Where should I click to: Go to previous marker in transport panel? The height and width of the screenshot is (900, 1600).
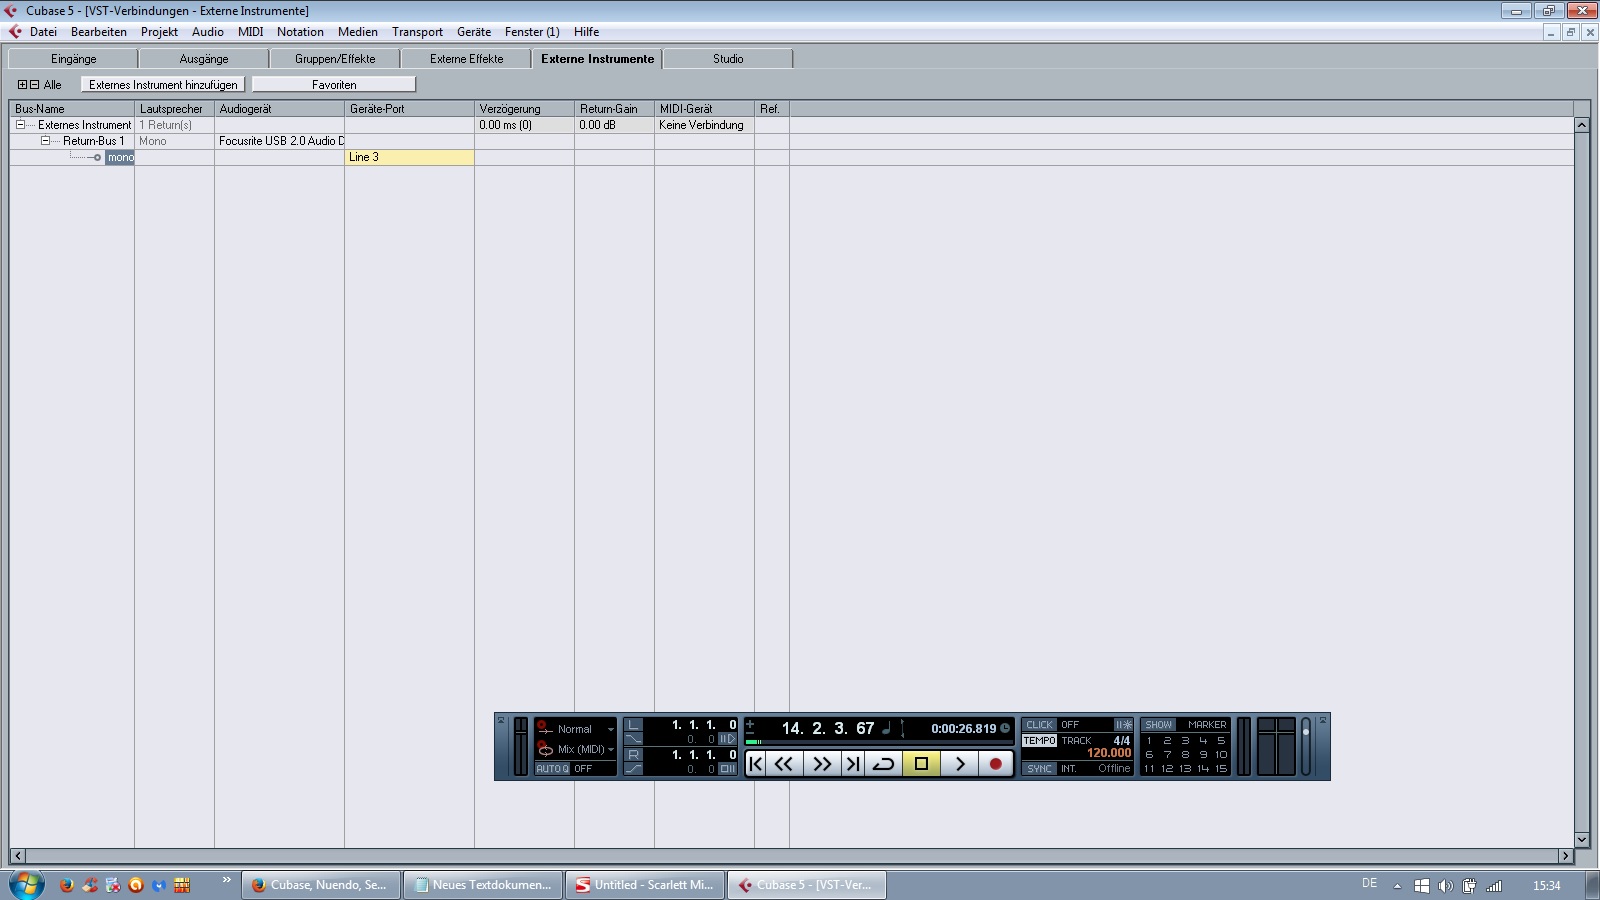pos(756,763)
